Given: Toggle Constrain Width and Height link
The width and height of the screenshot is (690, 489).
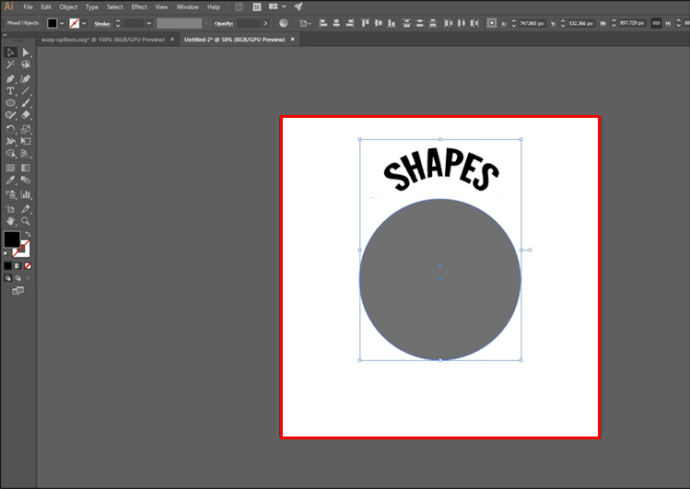Looking at the screenshot, I should (656, 23).
